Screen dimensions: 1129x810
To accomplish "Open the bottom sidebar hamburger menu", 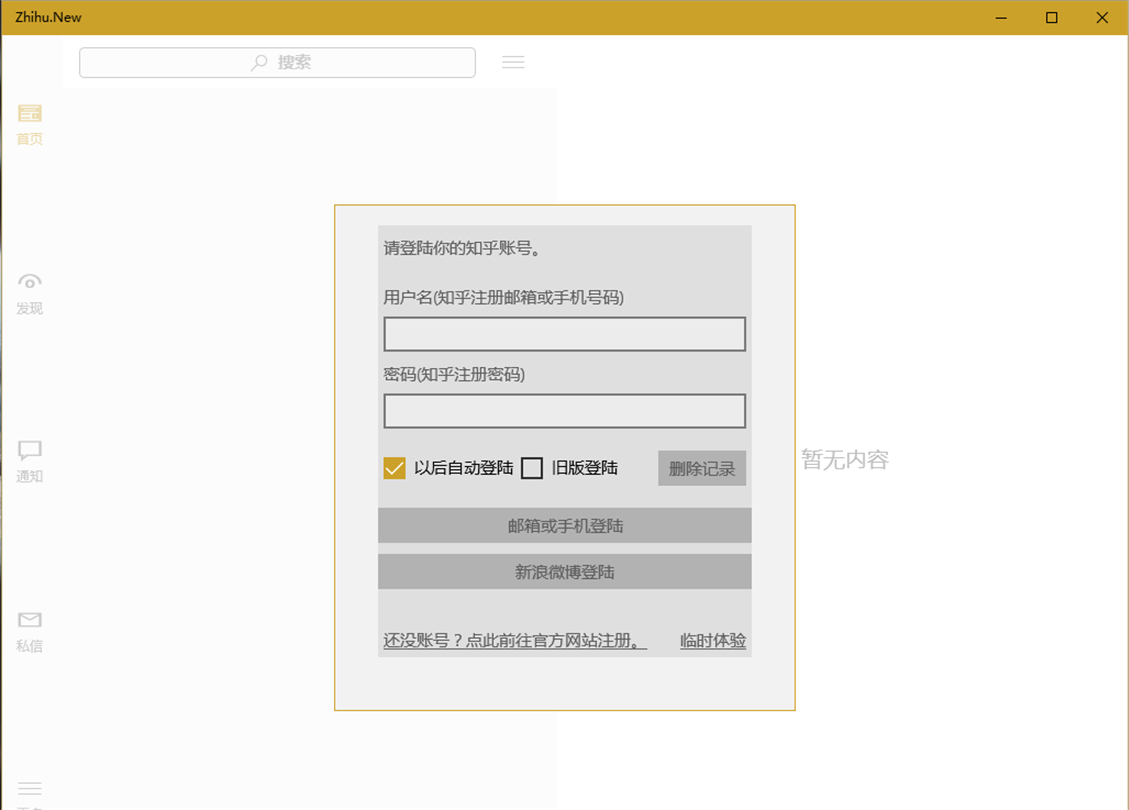I will tap(30, 789).
